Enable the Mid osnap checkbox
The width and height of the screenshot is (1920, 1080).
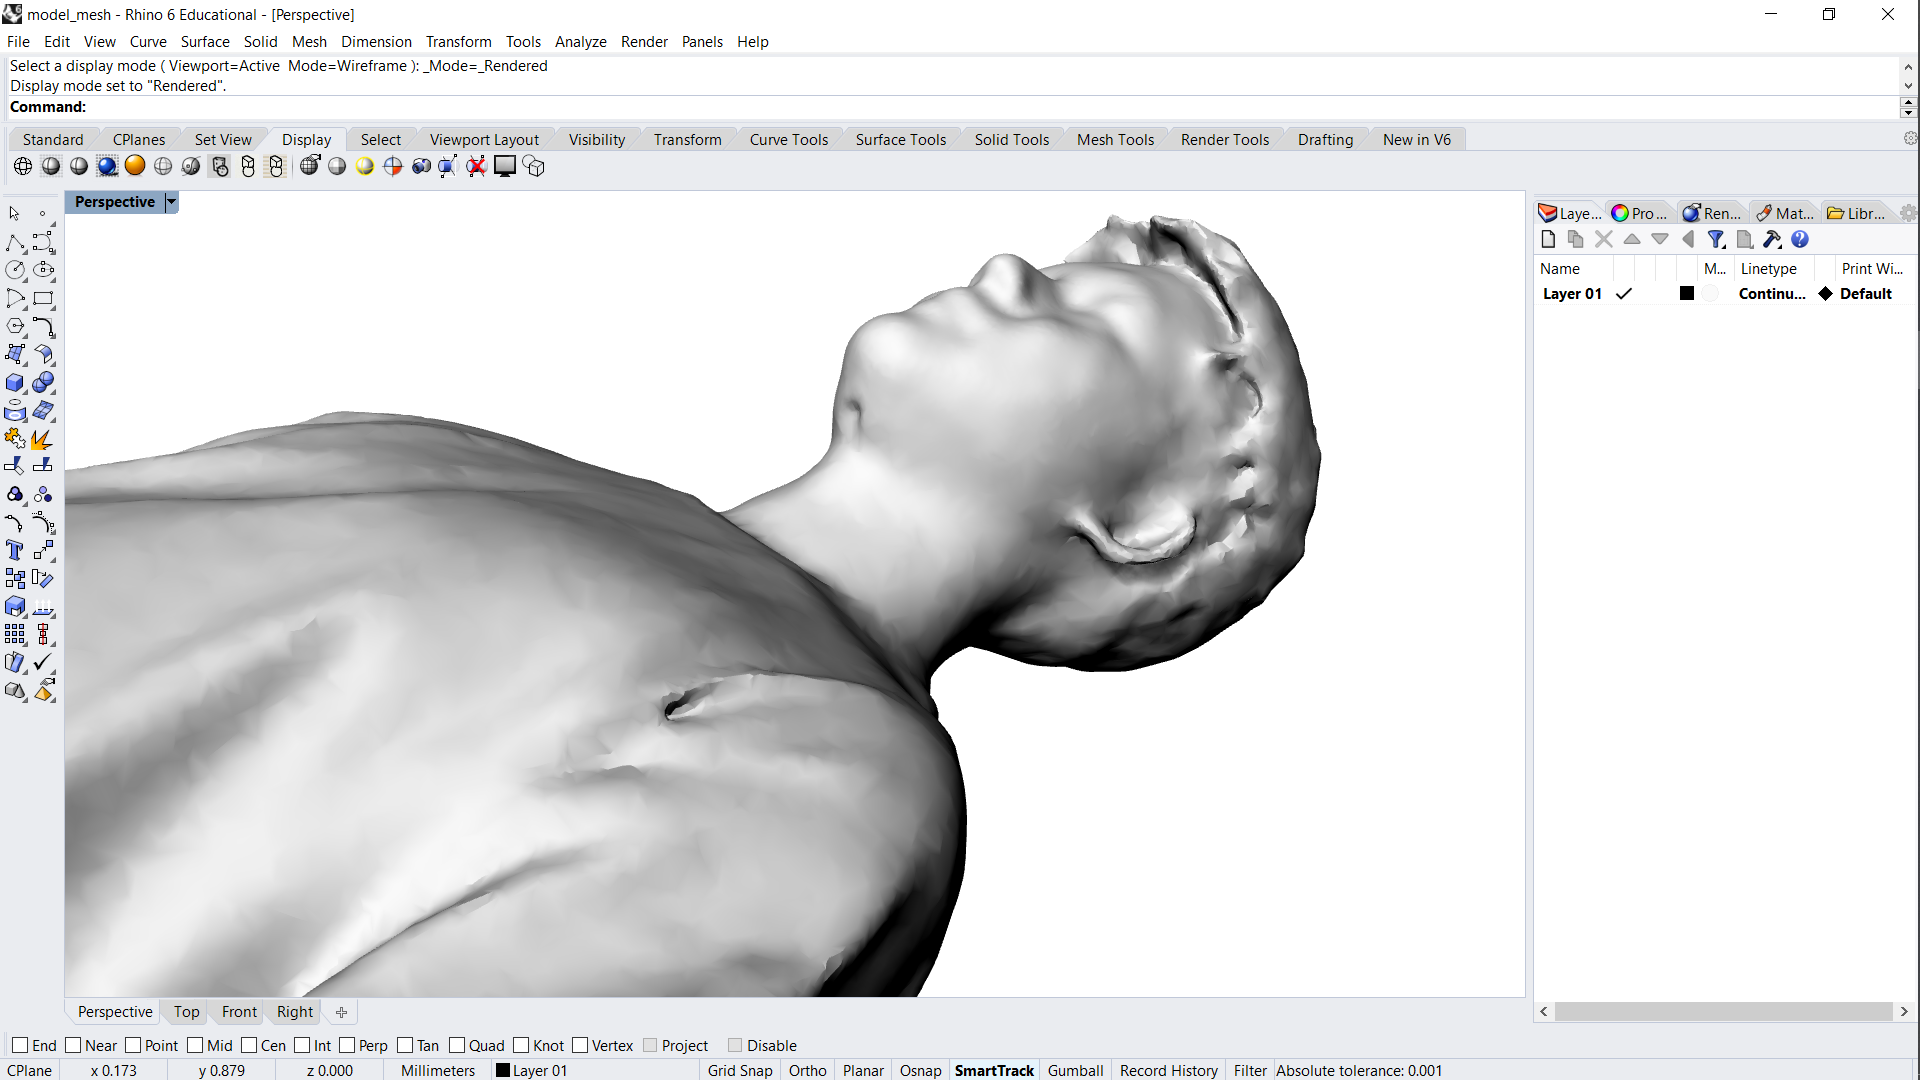click(195, 1045)
